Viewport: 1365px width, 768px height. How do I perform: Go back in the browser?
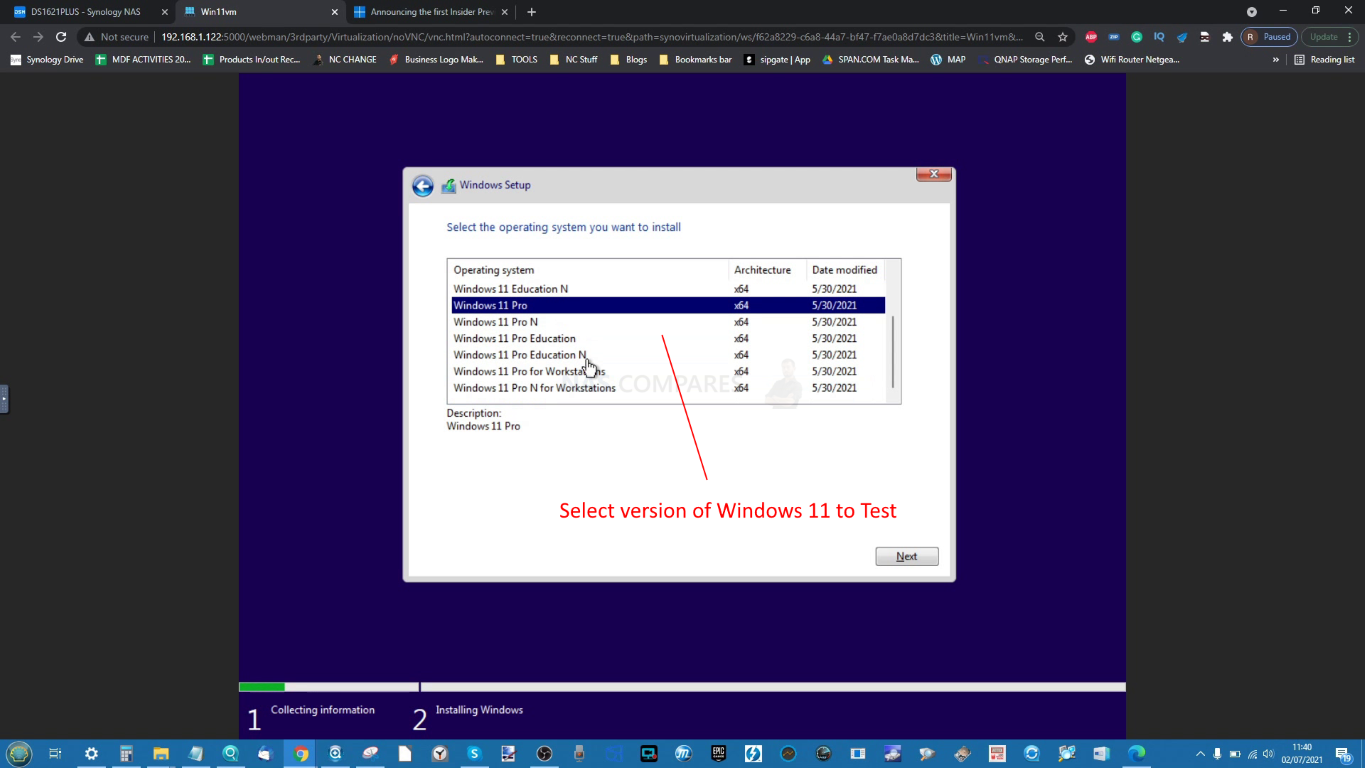pyautogui.click(x=15, y=37)
